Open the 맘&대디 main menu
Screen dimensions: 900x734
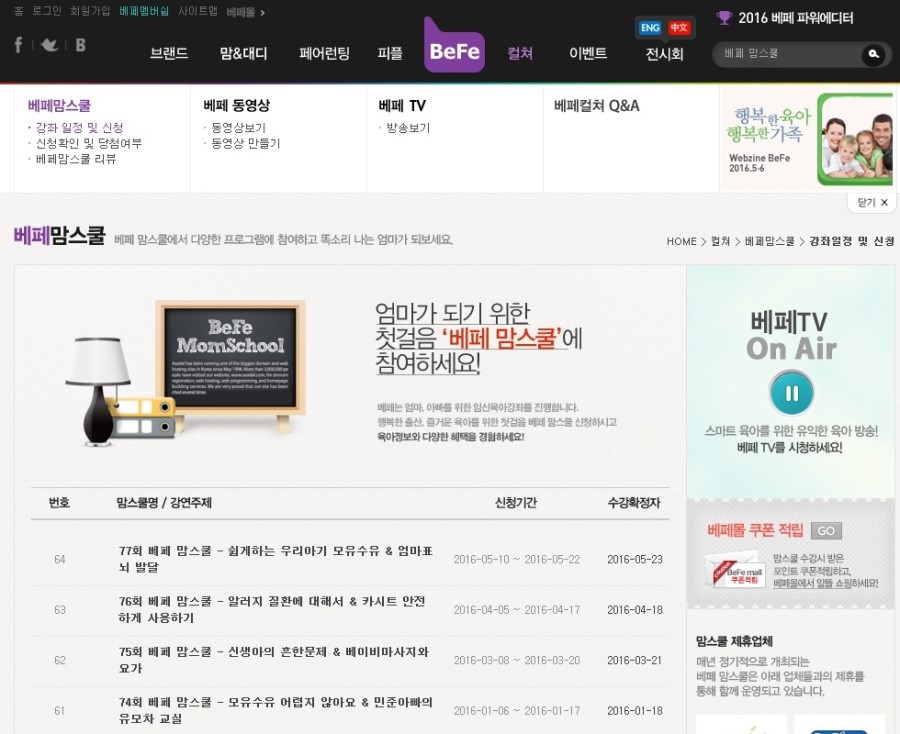[243, 53]
